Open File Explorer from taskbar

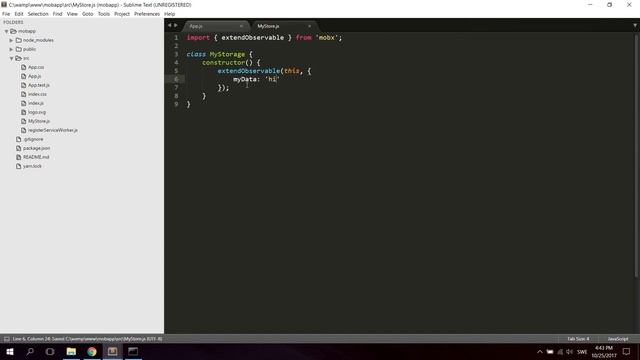coord(71,351)
